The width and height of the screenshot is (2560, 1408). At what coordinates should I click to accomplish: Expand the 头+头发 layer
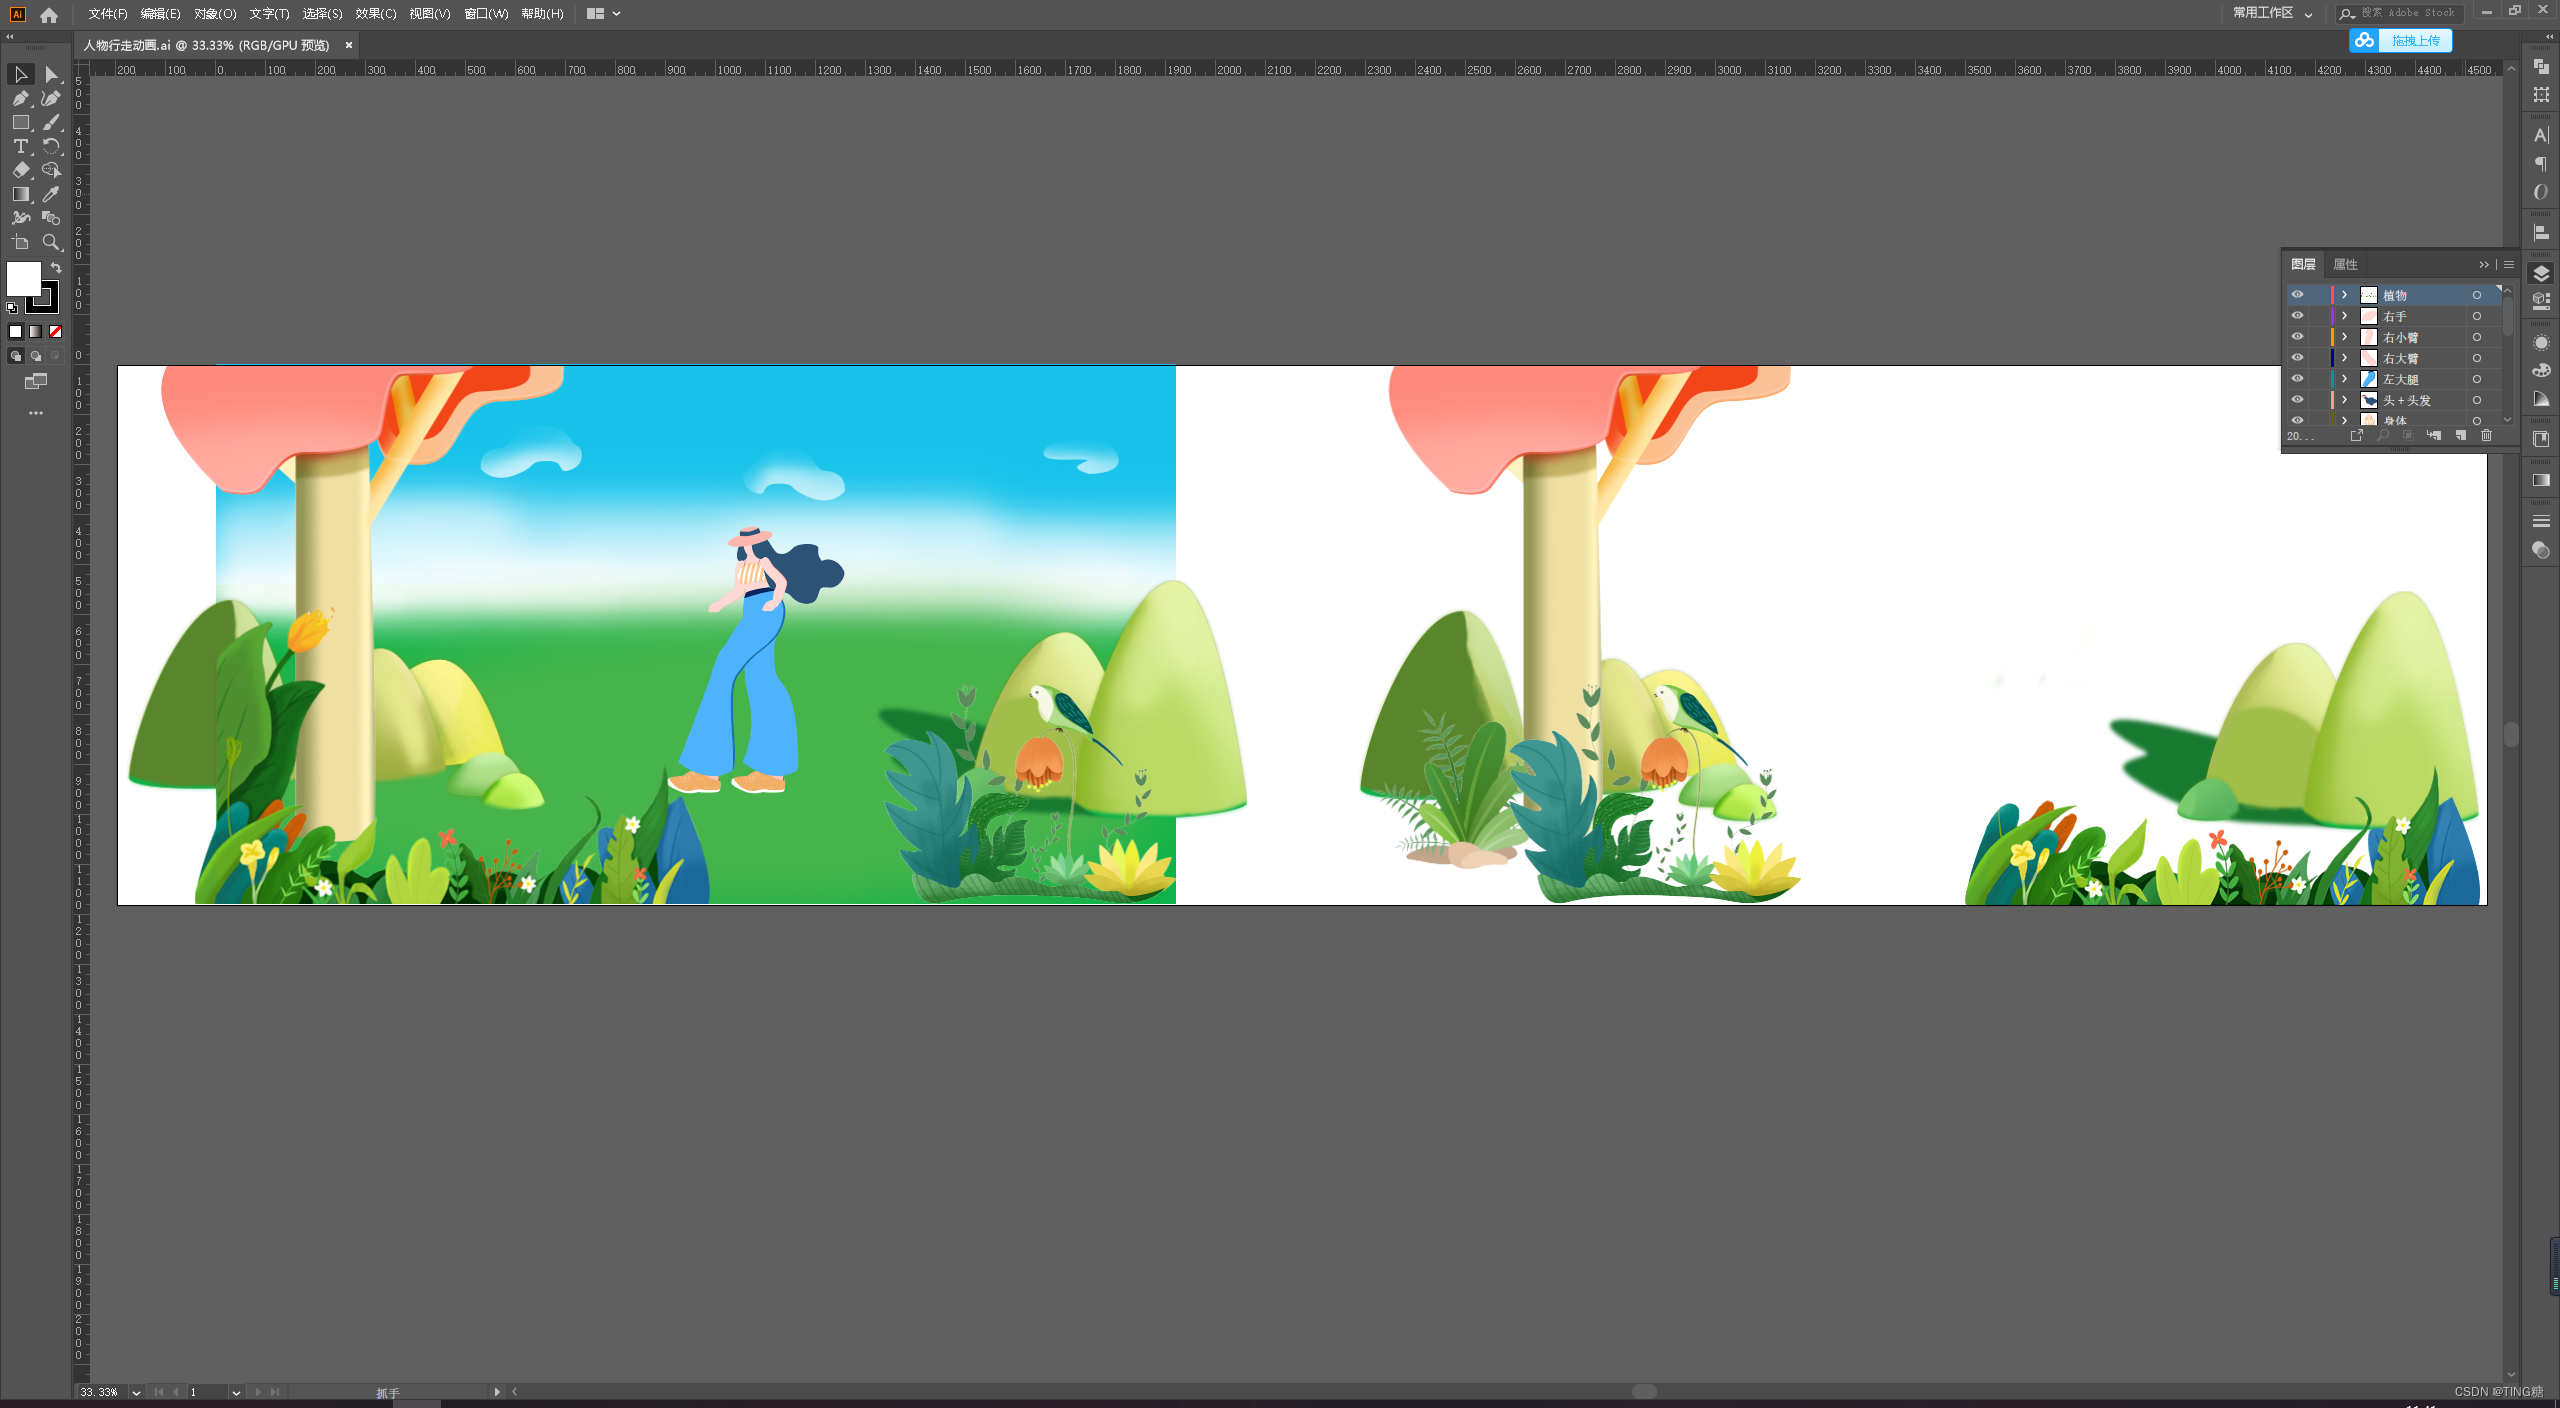2344,400
